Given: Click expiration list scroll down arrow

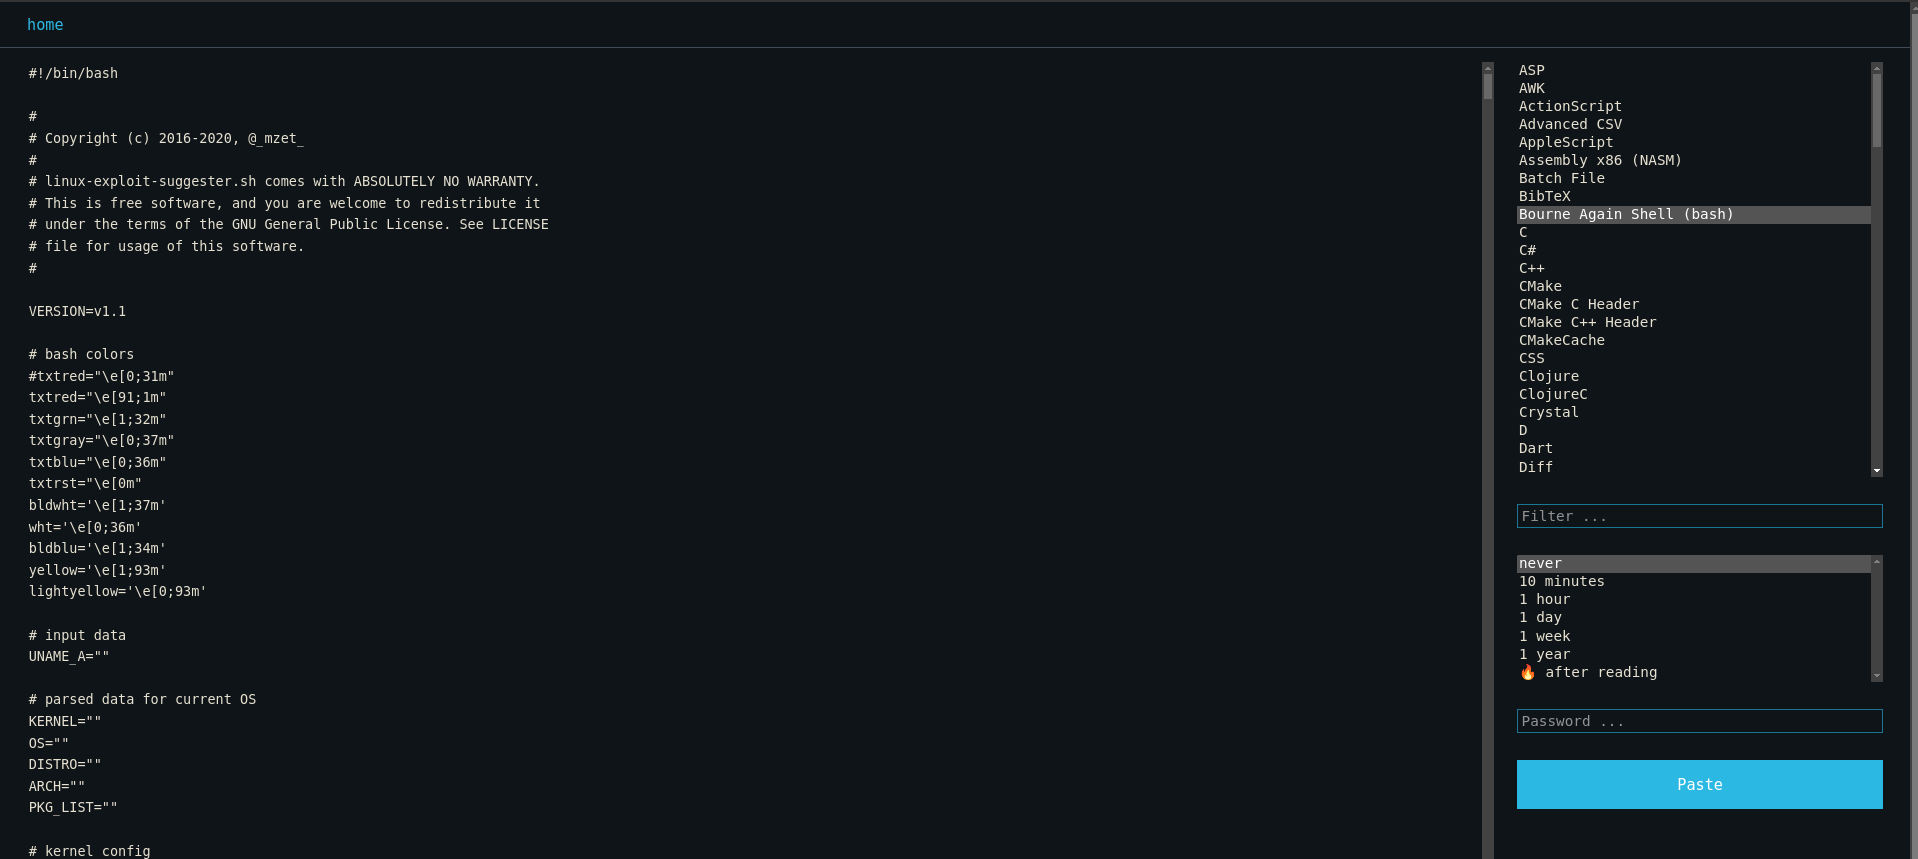Looking at the screenshot, I should pyautogui.click(x=1877, y=676).
